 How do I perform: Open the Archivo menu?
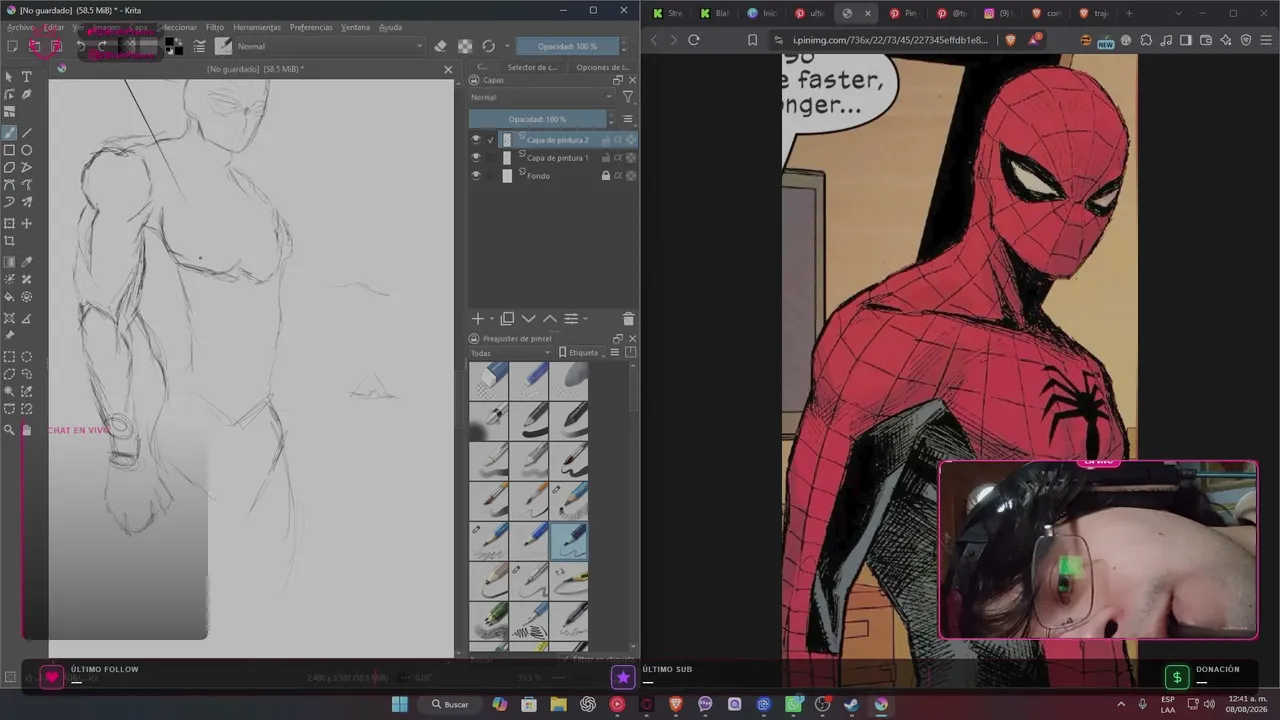[20, 27]
